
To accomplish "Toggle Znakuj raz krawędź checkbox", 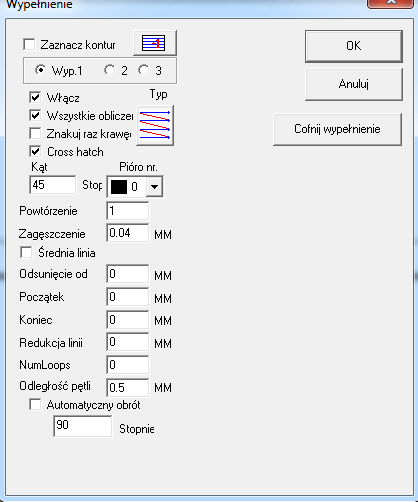I will (35, 133).
